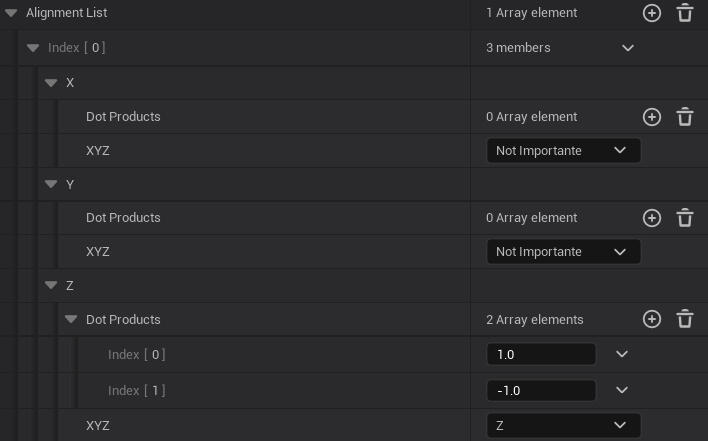Screen dimensions: 708x441
Task: Clear the Z Dot Products array
Action: [x=685, y=320]
